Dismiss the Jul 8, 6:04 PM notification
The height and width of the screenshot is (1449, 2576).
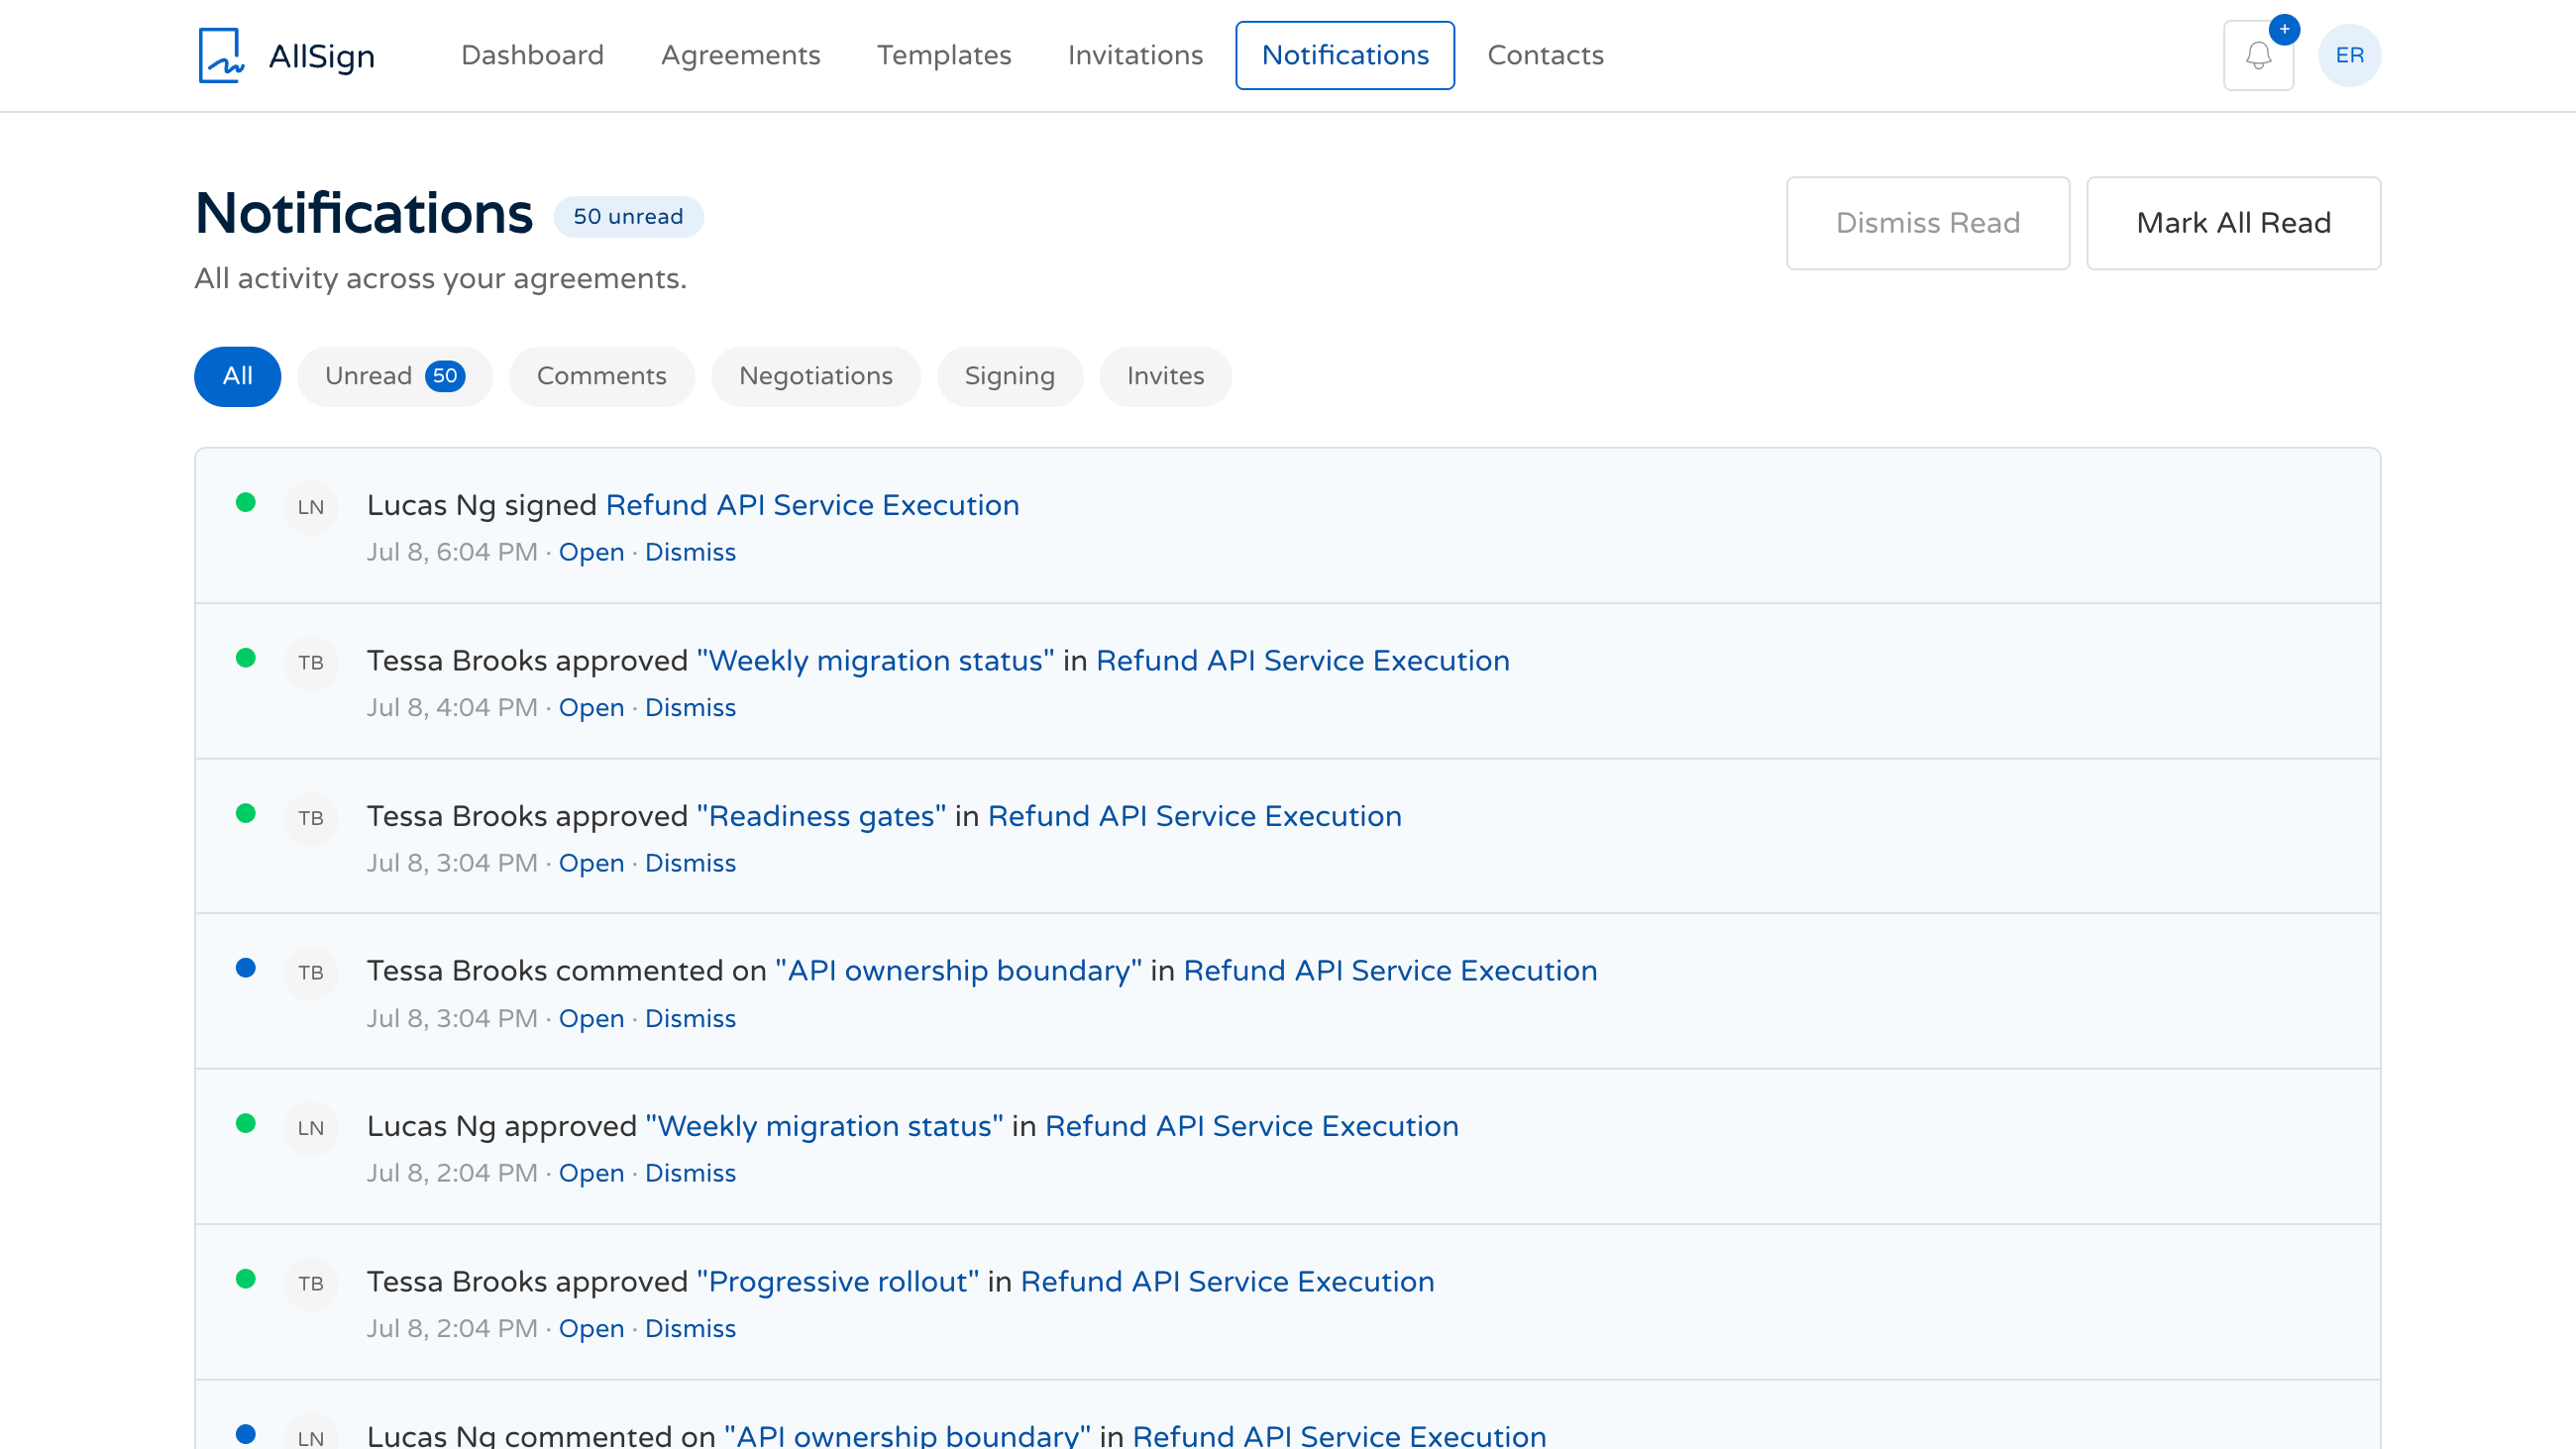tap(690, 552)
